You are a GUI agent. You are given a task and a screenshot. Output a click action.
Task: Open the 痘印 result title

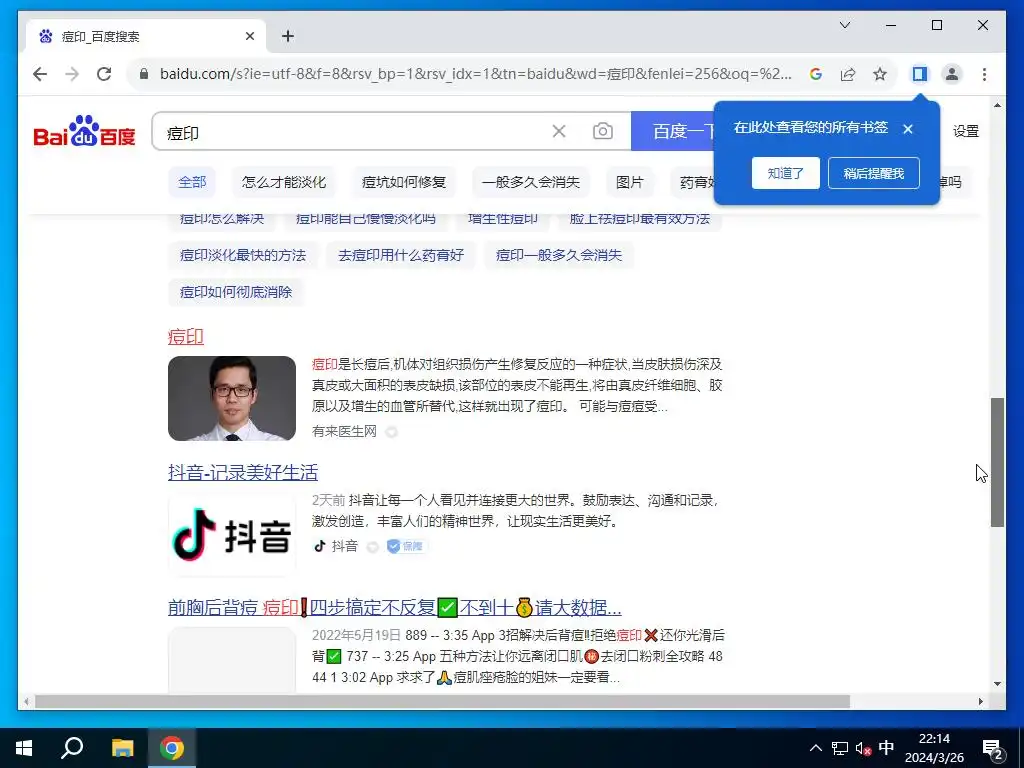[186, 337]
